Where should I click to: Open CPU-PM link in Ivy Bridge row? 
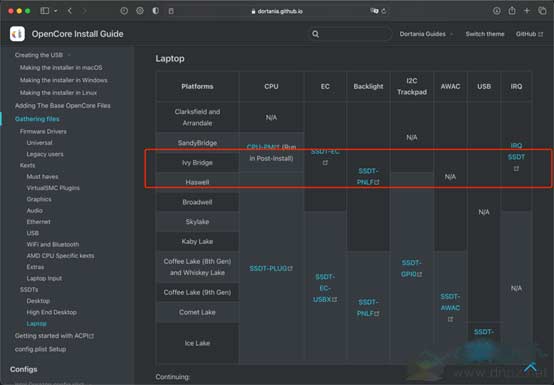tap(263, 147)
